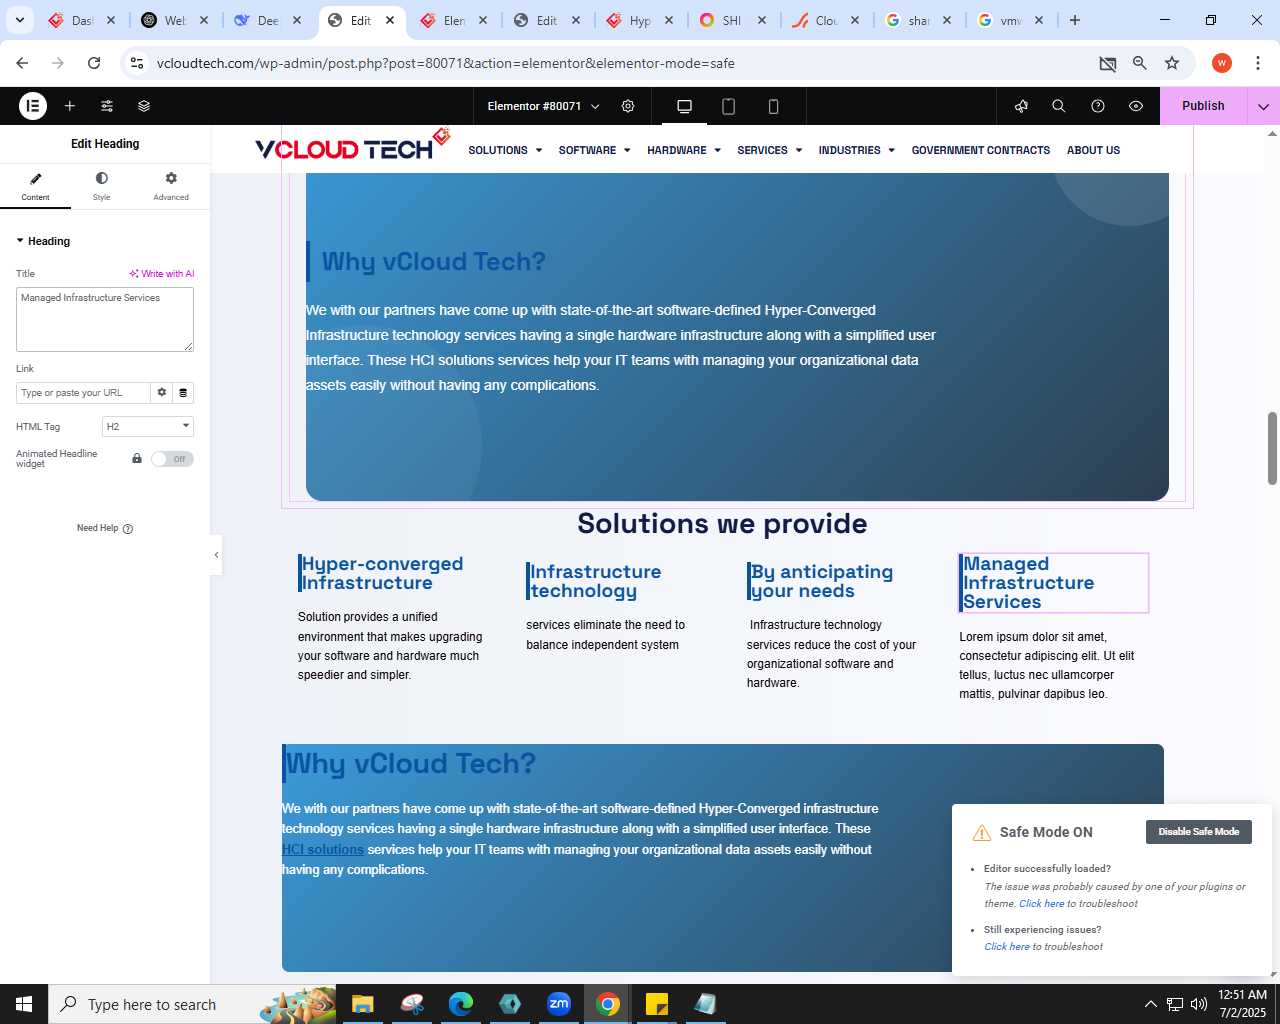Switch to the Advanced tab
The width and height of the screenshot is (1280, 1024).
[171, 186]
